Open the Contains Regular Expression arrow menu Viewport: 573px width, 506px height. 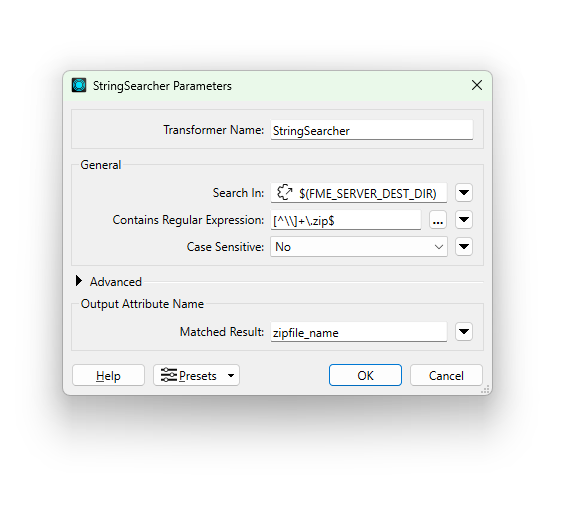coord(464,220)
